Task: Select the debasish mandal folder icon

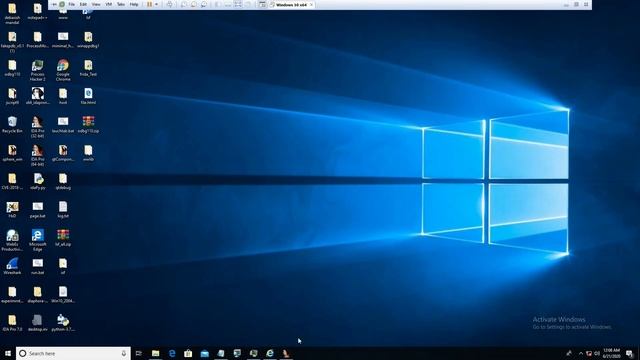Action: click(12, 13)
